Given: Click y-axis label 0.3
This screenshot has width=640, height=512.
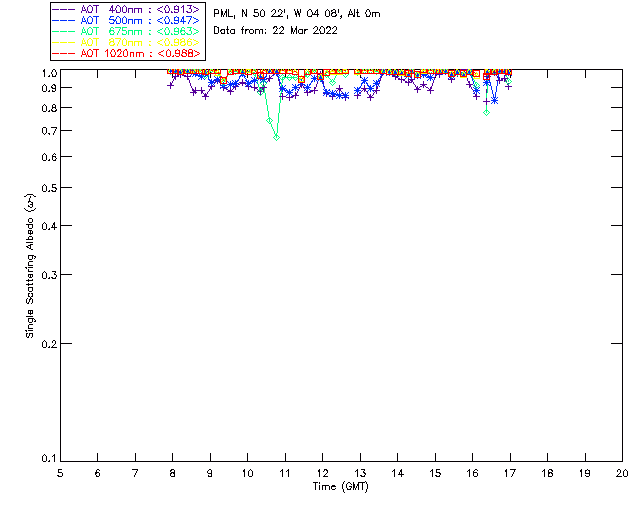Looking at the screenshot, I should tap(48, 275).
